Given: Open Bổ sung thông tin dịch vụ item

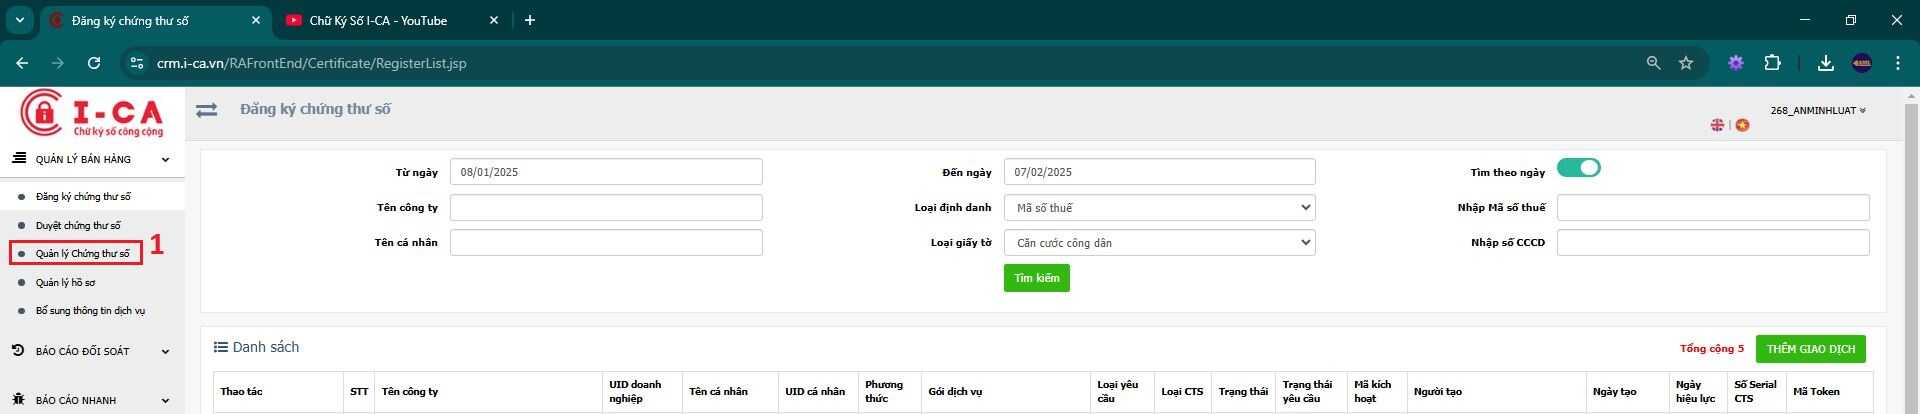Looking at the screenshot, I should tap(90, 311).
